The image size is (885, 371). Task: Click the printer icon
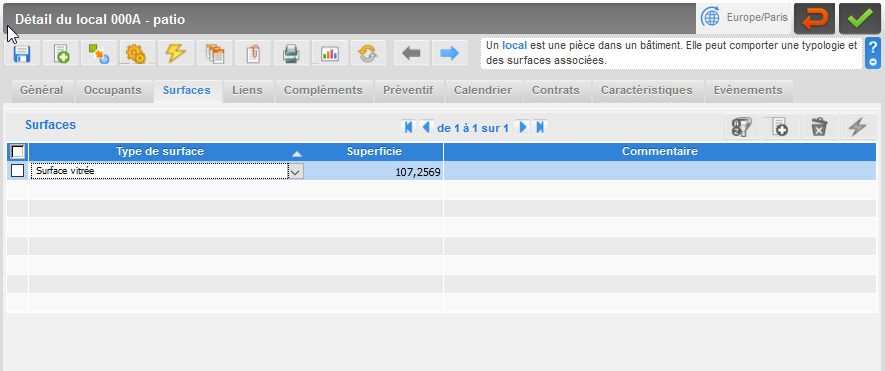point(291,53)
